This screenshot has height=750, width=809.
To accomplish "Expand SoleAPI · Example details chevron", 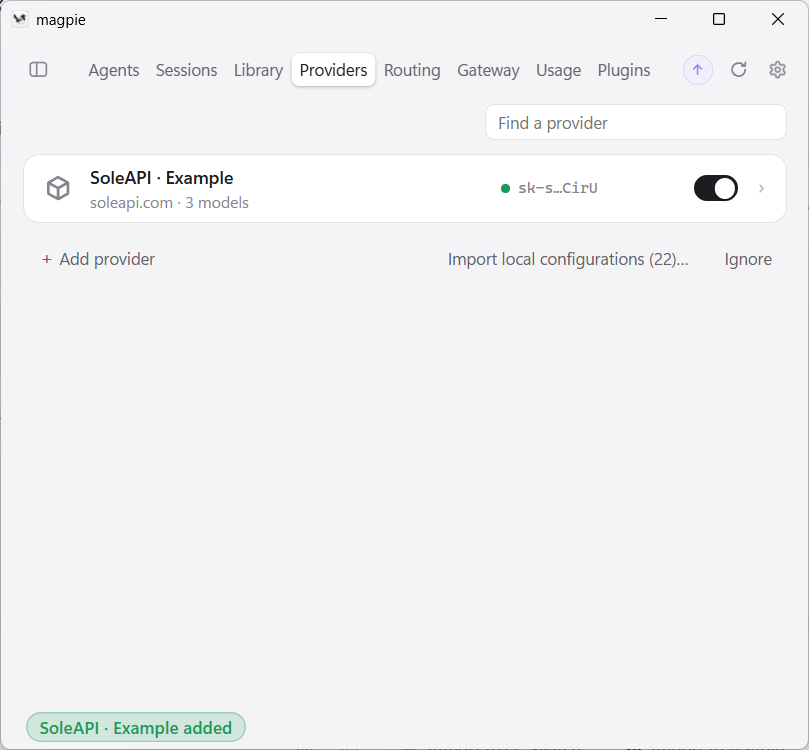I will [761, 189].
